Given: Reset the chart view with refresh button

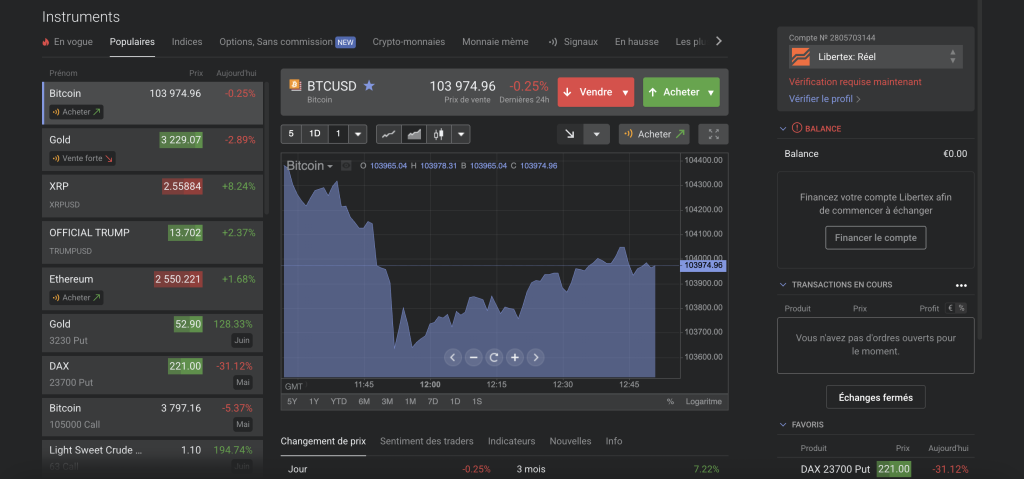Looking at the screenshot, I should tap(494, 357).
